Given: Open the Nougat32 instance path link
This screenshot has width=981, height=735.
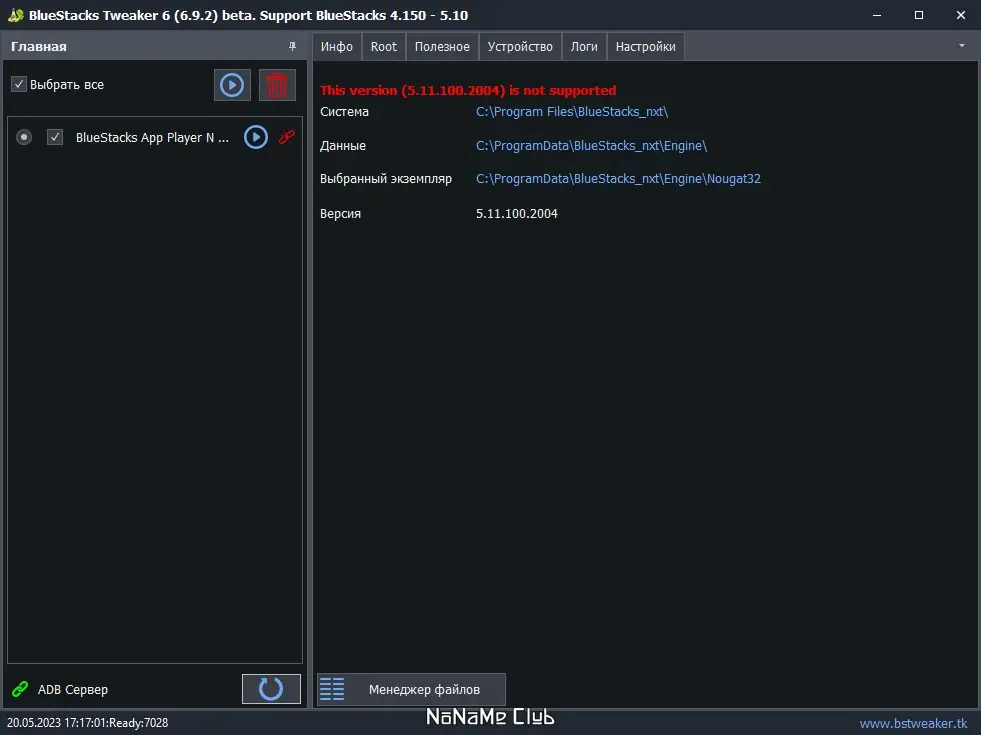Looking at the screenshot, I should (618, 179).
